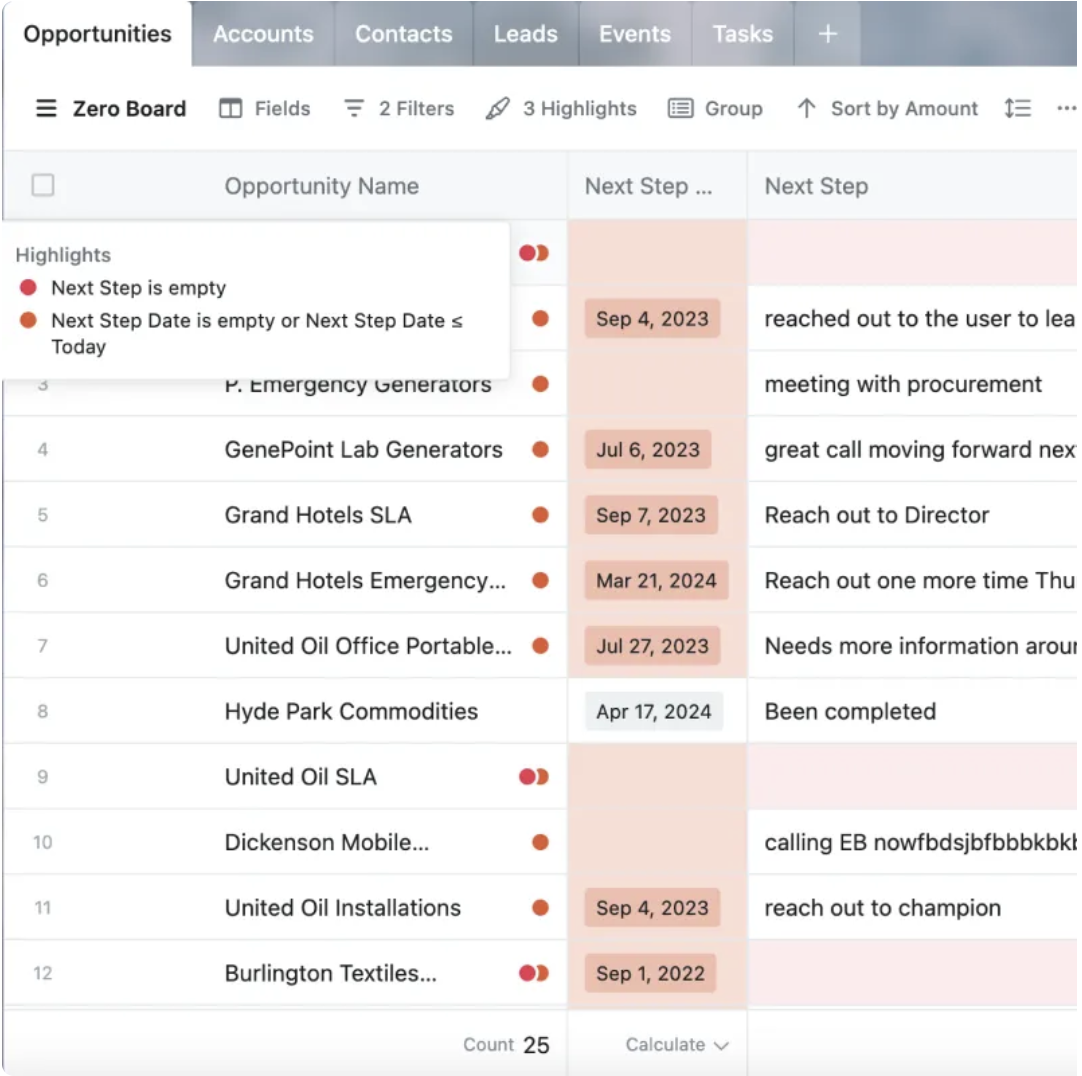Click highlight dots on Burlington Textiles row
Image resolution: width=1082 pixels, height=1076 pixels.
pos(534,973)
